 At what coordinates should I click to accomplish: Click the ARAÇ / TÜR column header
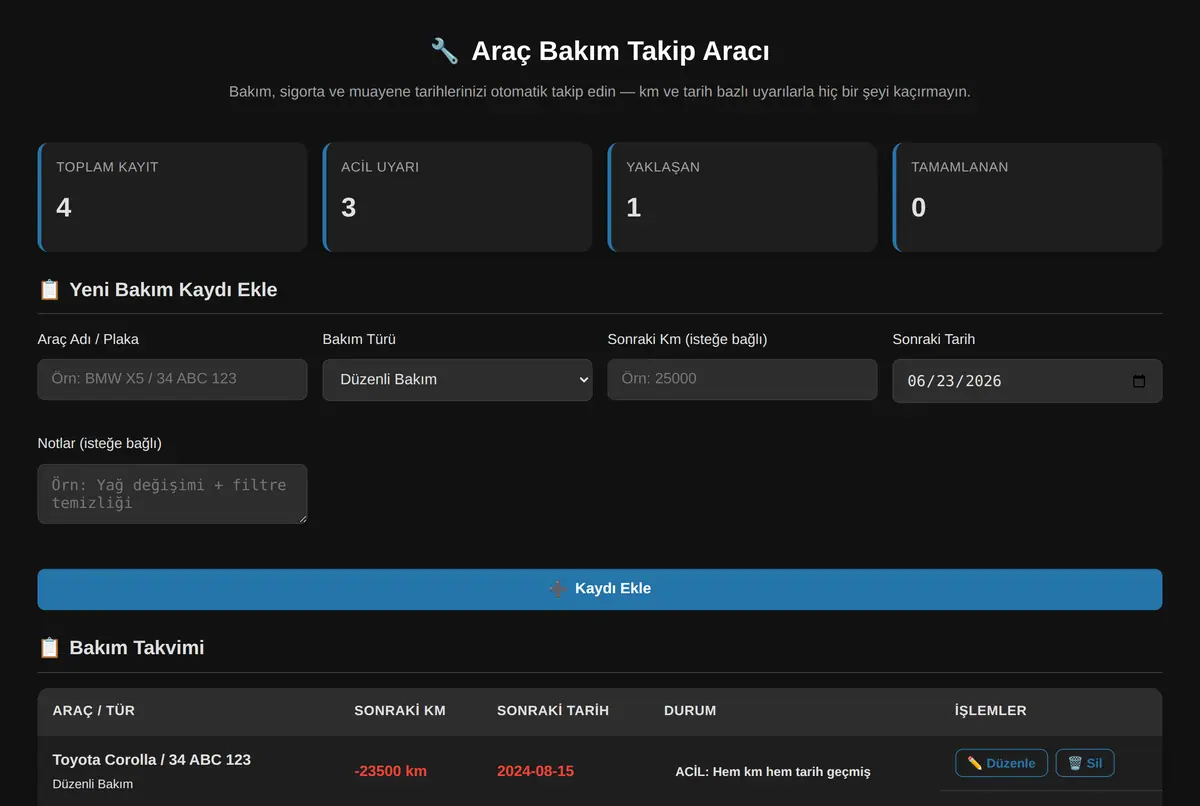94,711
